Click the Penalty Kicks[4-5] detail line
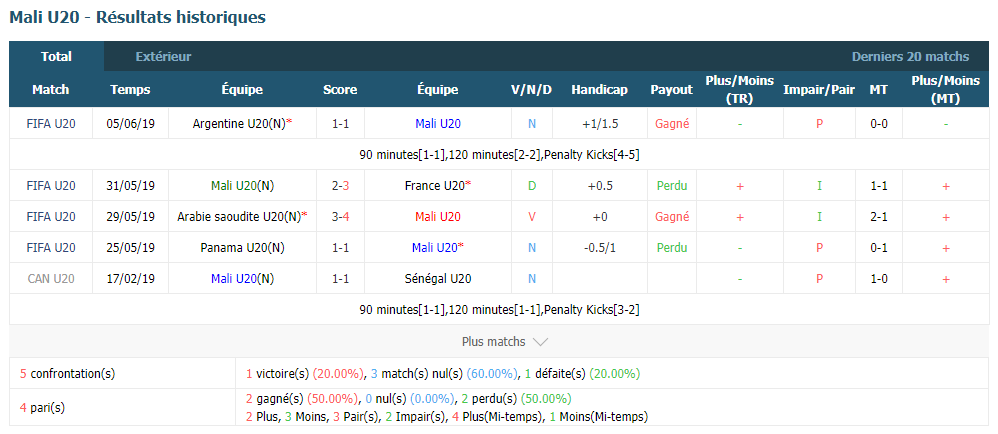Screen dimensions: 998x434 click(x=500, y=155)
